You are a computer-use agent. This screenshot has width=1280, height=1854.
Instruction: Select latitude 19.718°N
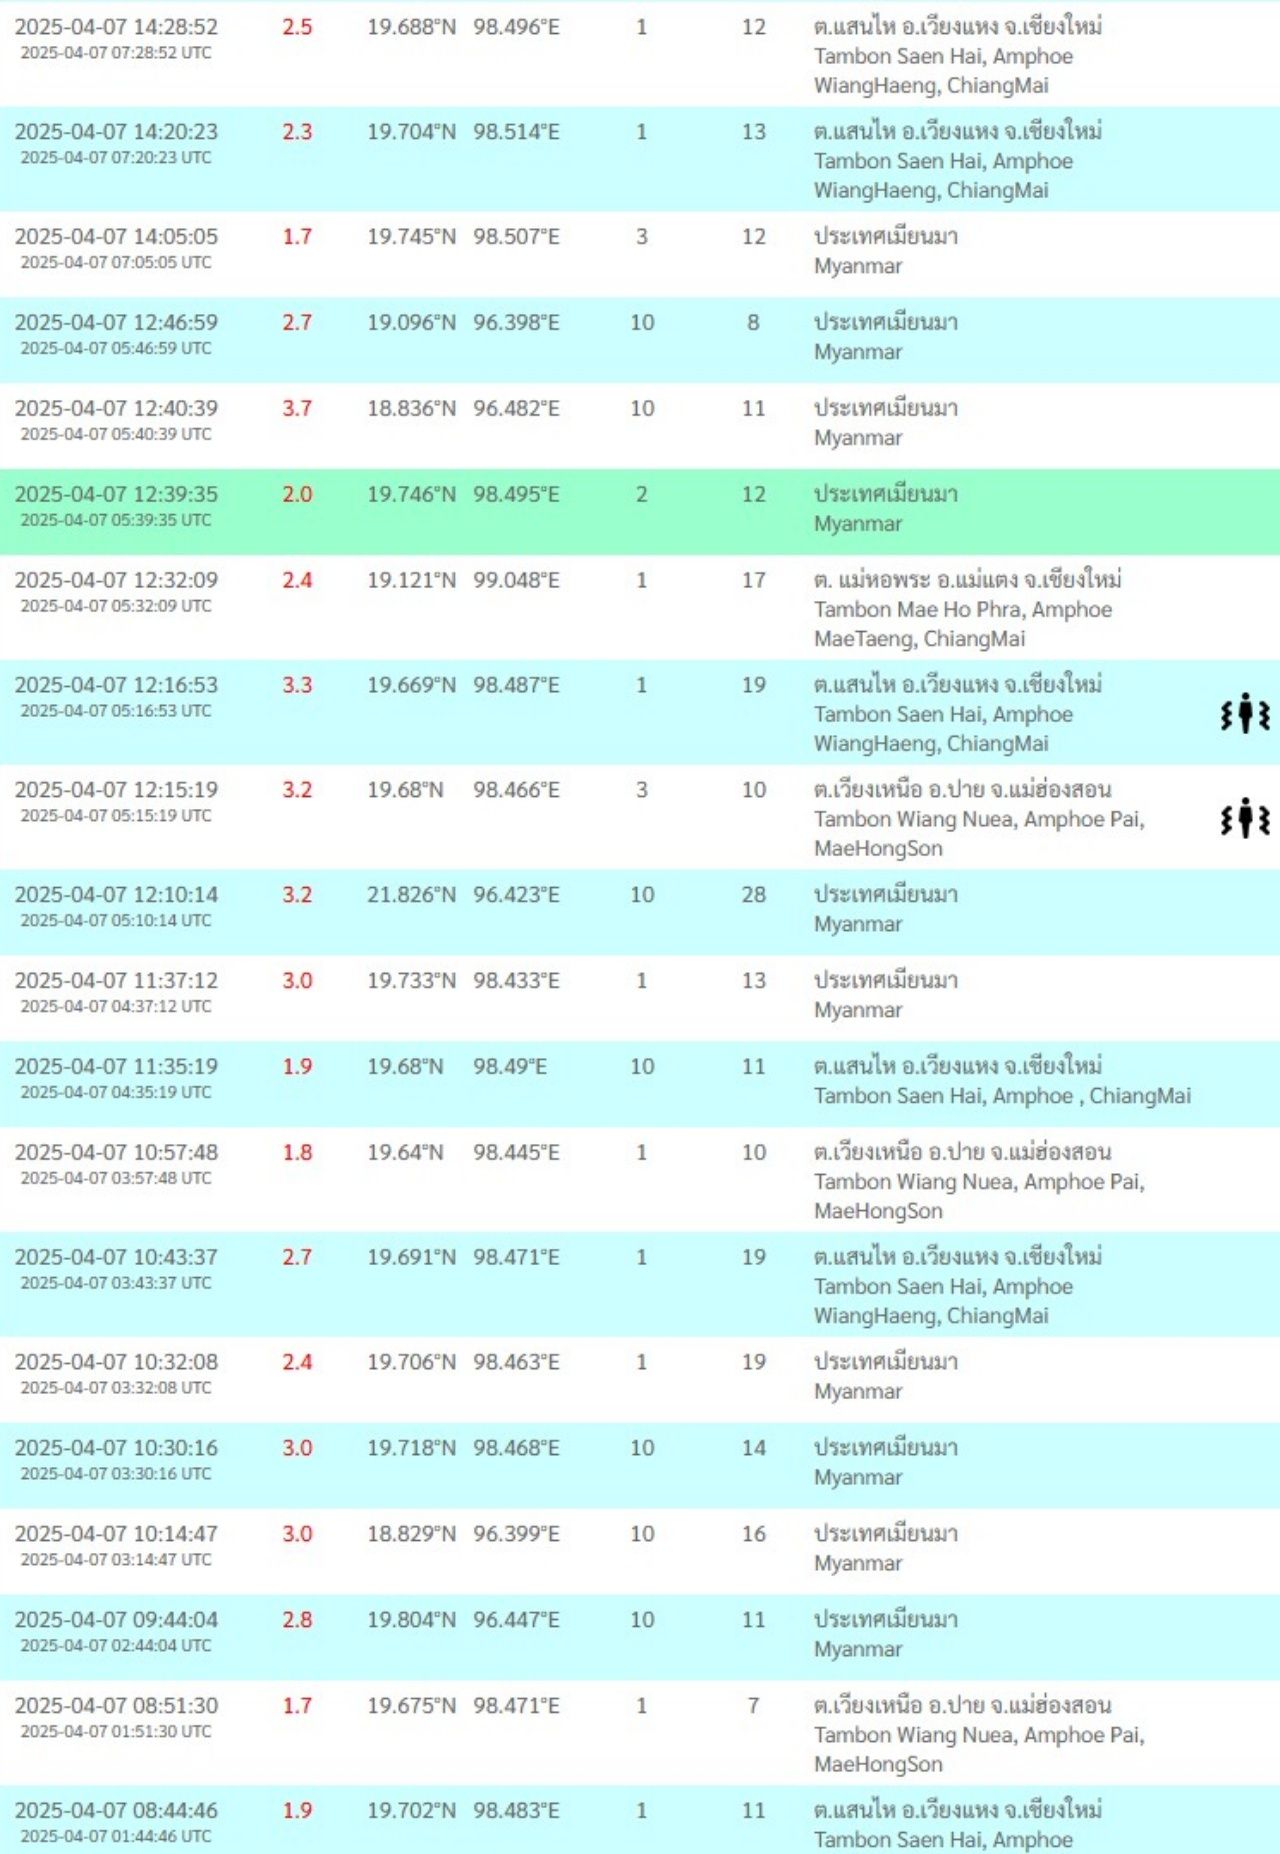[411, 1450]
